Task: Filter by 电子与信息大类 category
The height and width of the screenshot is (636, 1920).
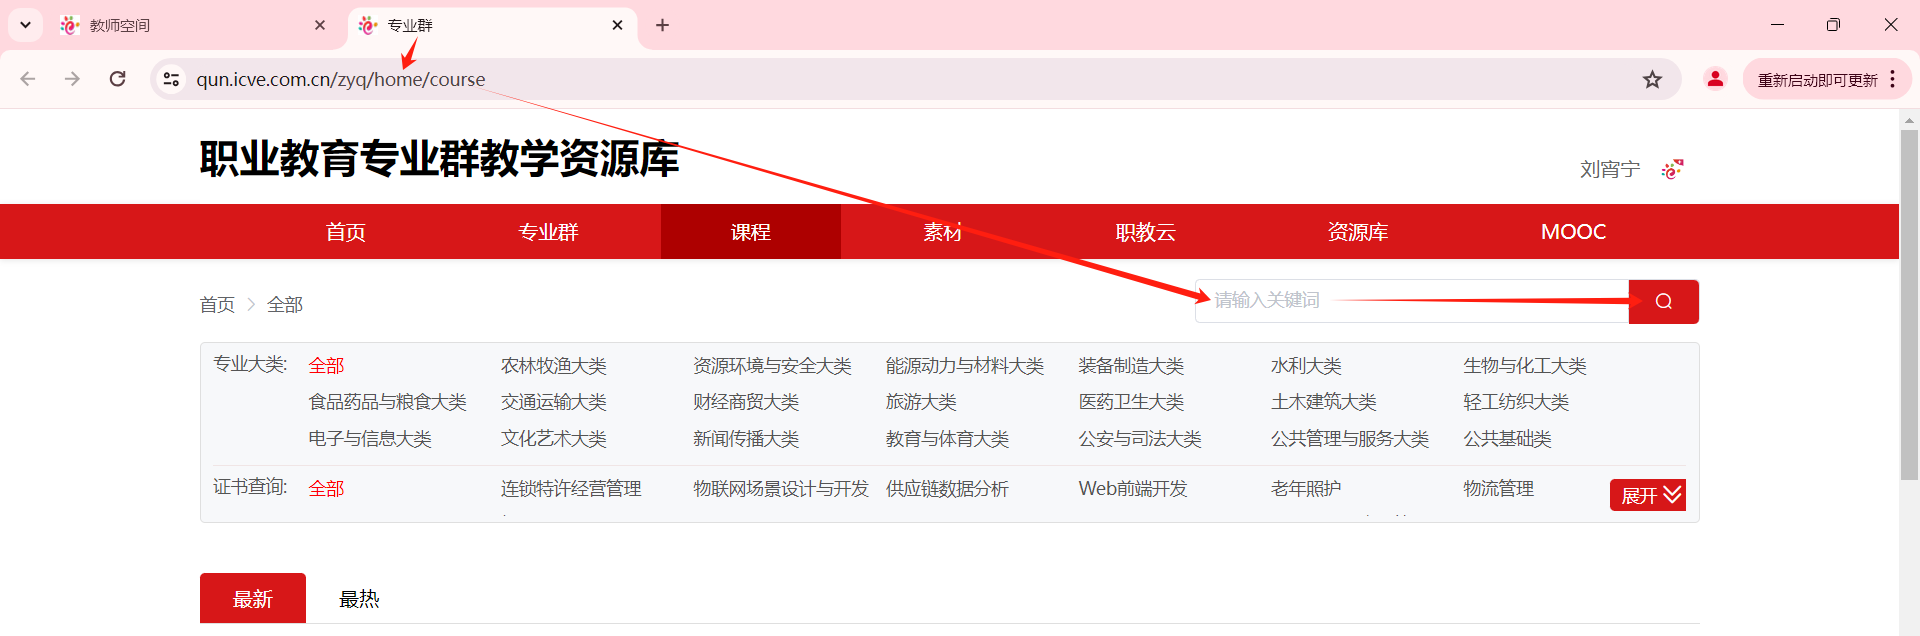Action: click(x=370, y=439)
